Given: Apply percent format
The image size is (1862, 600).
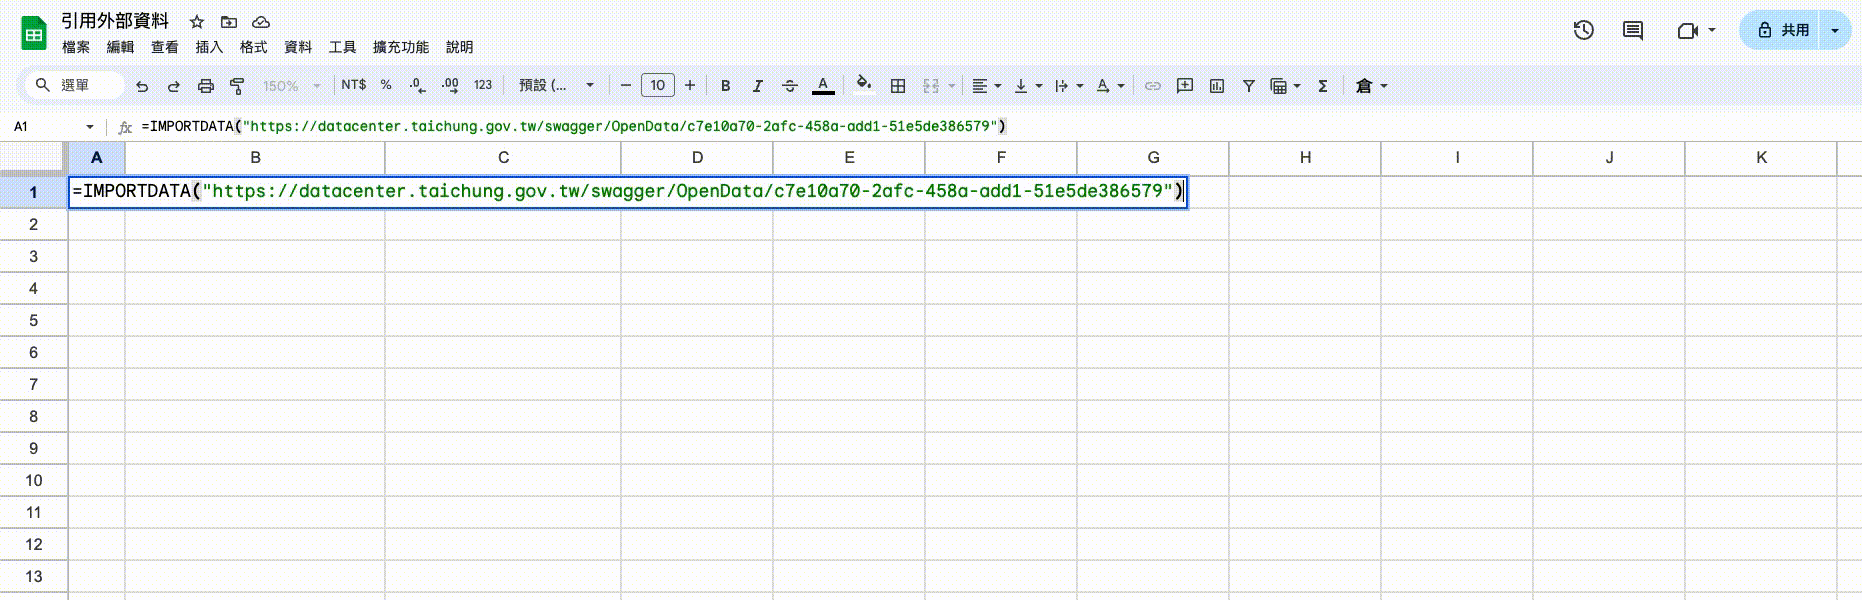Looking at the screenshot, I should coord(386,85).
